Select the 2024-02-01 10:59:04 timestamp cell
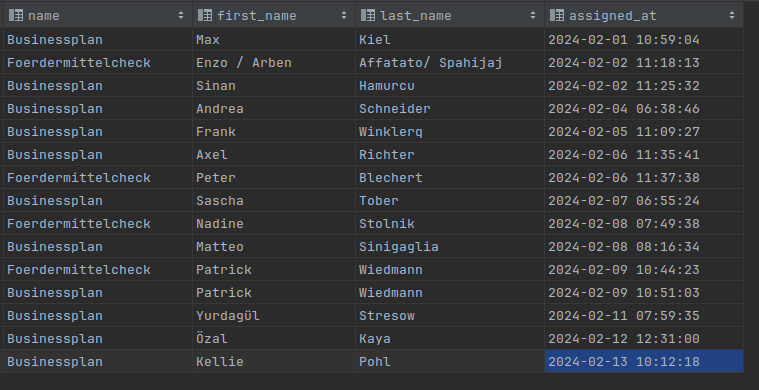This screenshot has height=390, width=759. point(644,40)
